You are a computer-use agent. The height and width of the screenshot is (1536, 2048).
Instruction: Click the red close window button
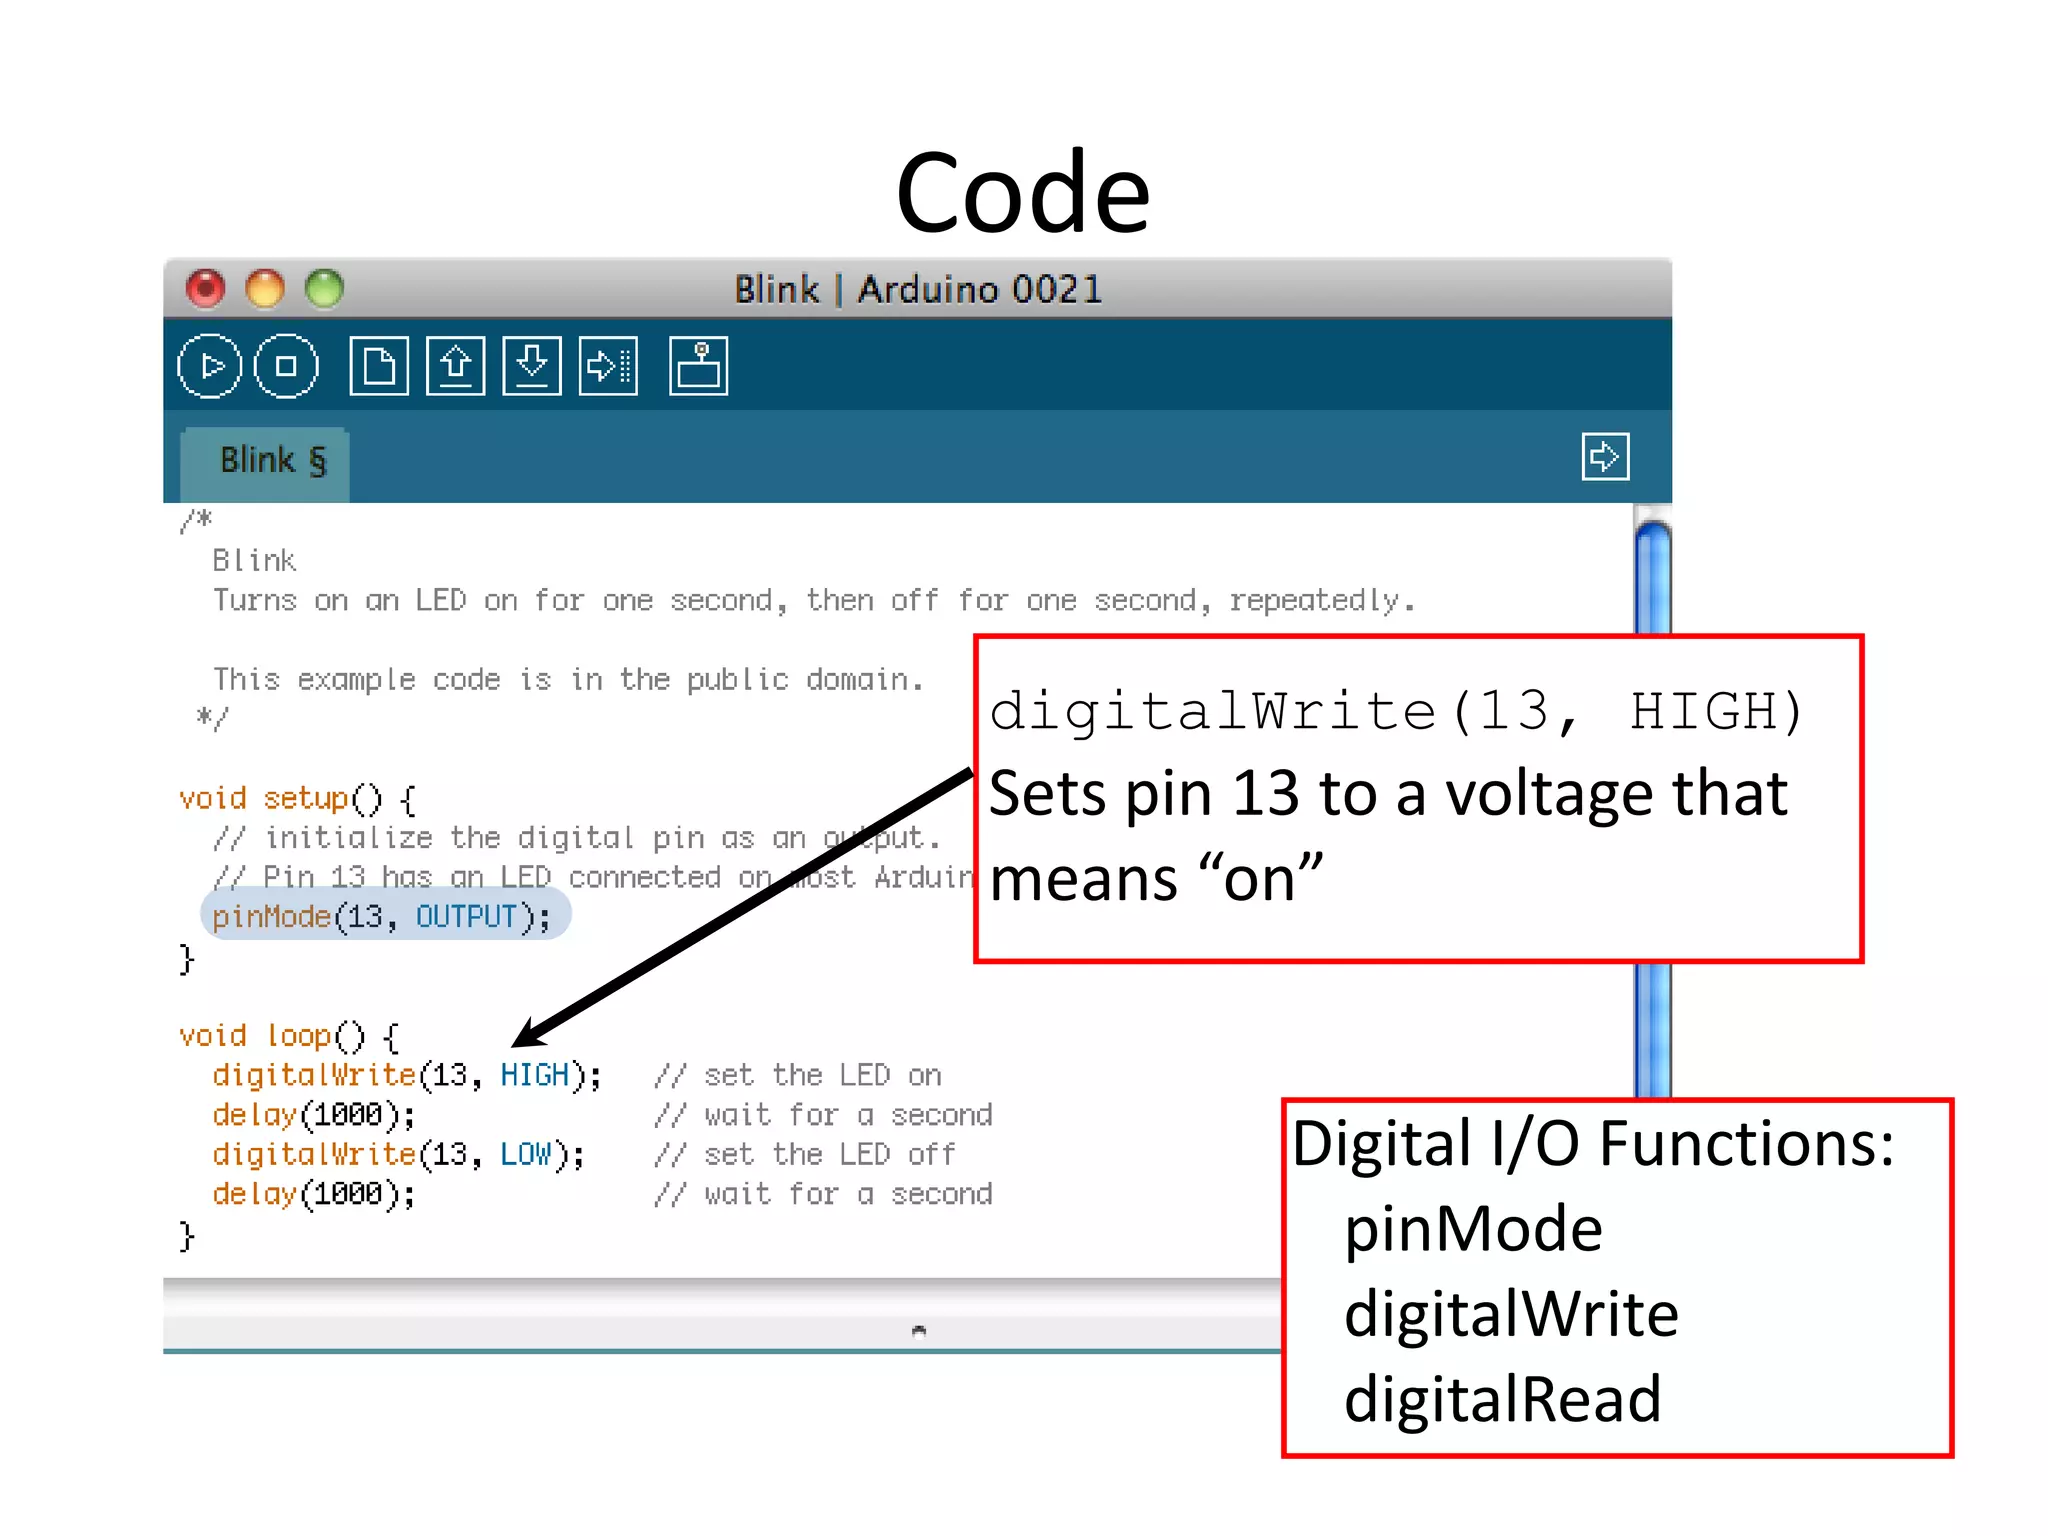206,289
